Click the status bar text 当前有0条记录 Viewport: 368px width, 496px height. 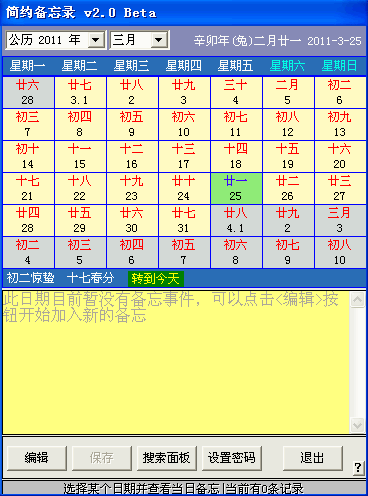[265, 489]
